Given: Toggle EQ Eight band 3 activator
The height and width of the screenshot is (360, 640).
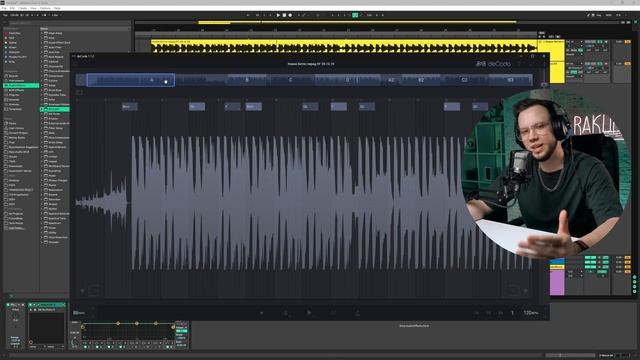Looking at the screenshot, I should 109,347.
